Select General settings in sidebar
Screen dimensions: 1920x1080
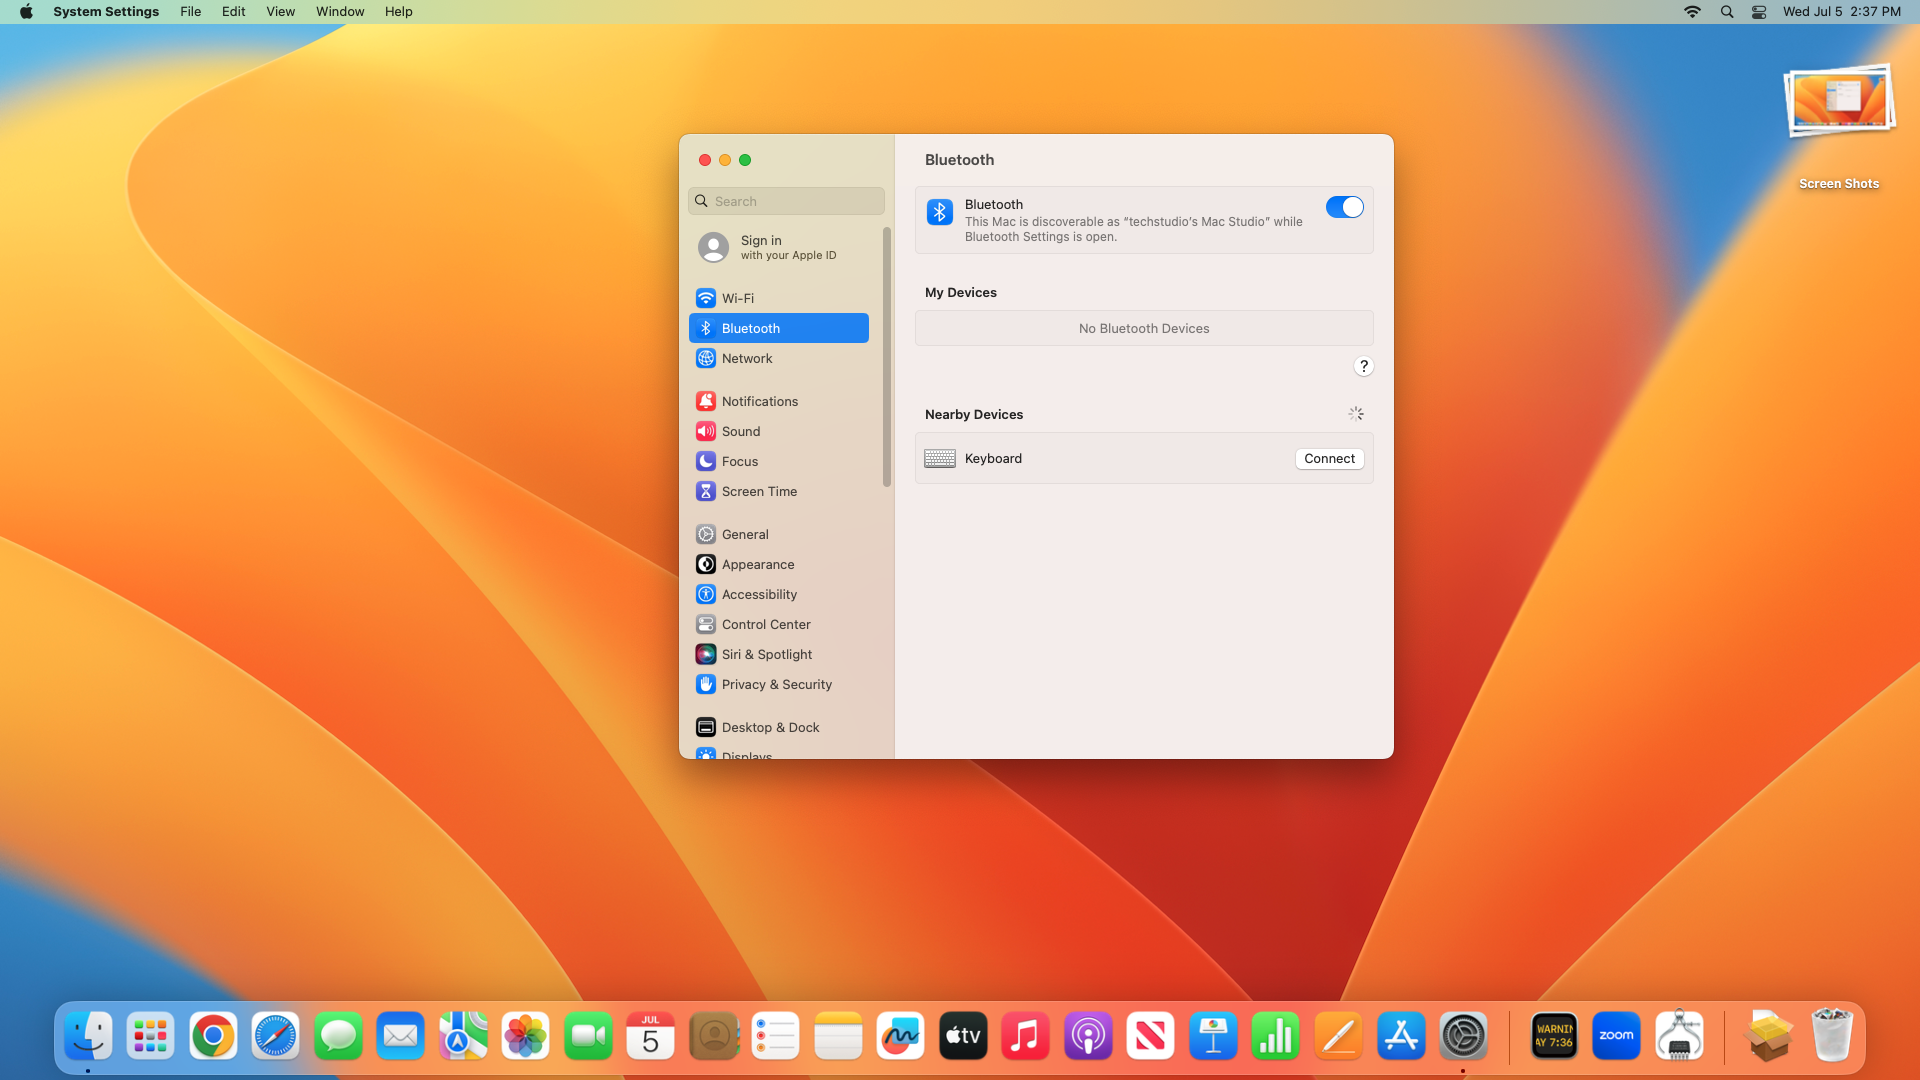pyautogui.click(x=779, y=534)
